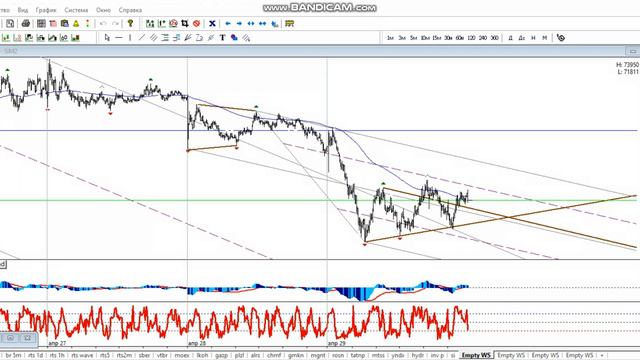Screen dimensions: 640x360
Task: Switch to the gazp workspace tab
Action: click(x=221, y=355)
